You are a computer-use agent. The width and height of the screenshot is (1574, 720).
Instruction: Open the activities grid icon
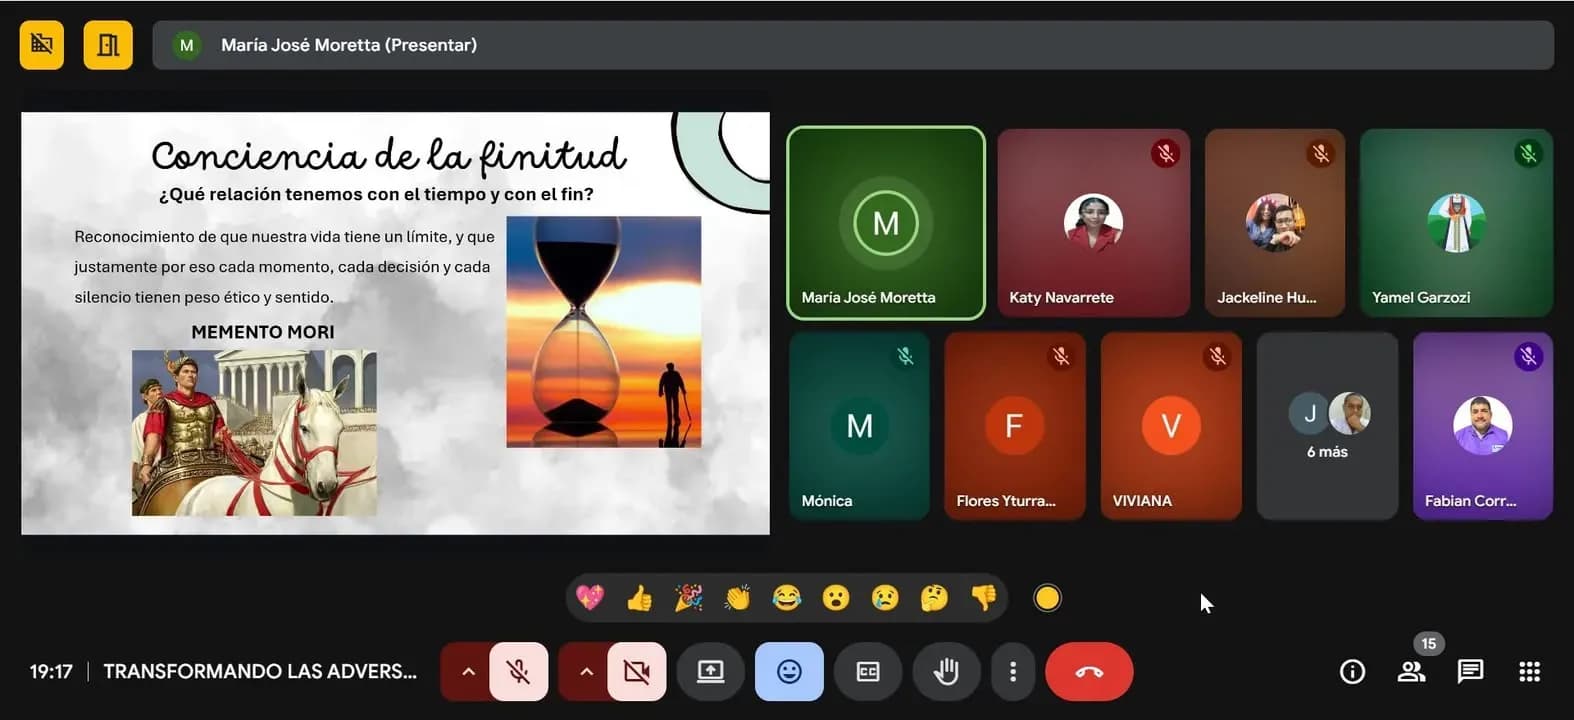click(1529, 672)
